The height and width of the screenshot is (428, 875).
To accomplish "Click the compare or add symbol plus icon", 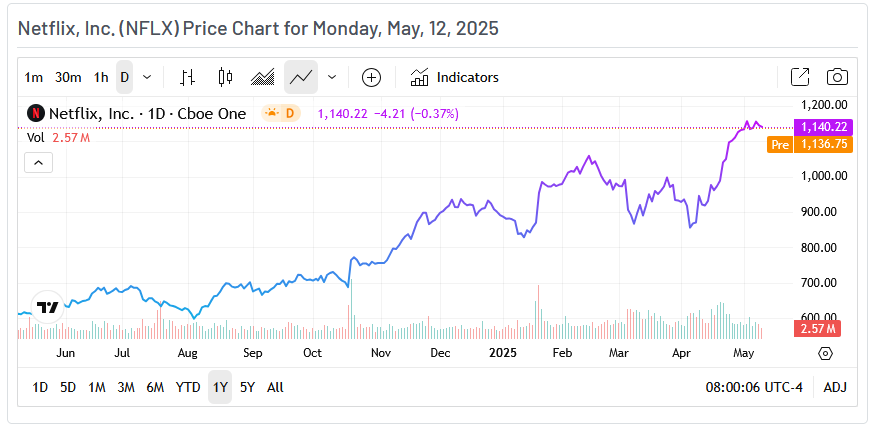I will click(x=371, y=77).
